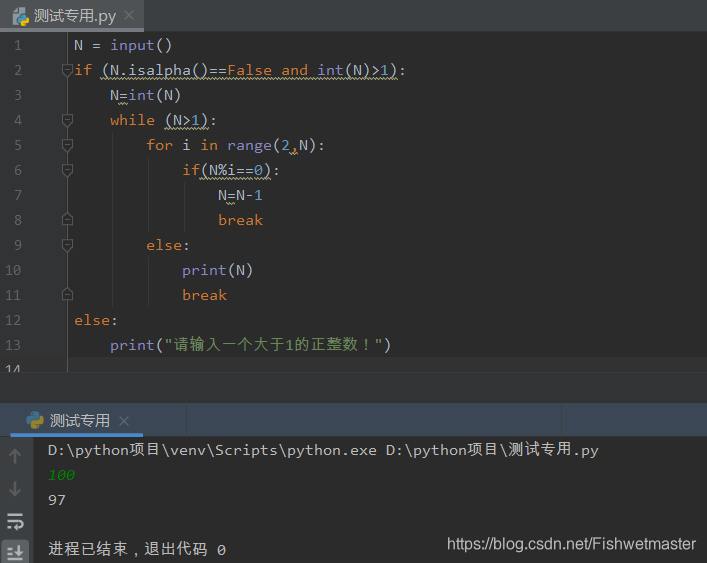Select the 测试专用 run tab
The height and width of the screenshot is (563, 707).
coord(79,421)
